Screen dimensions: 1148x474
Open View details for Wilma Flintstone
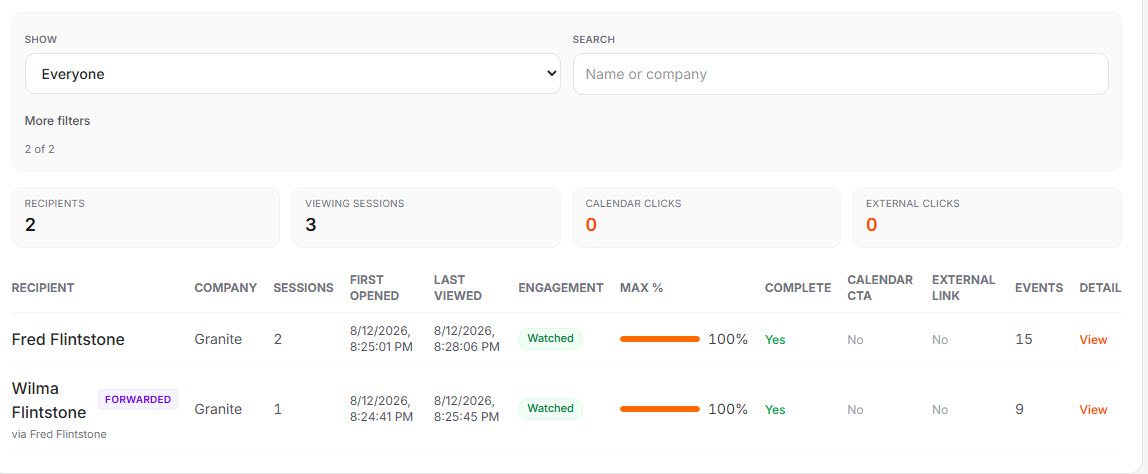tap(1093, 410)
